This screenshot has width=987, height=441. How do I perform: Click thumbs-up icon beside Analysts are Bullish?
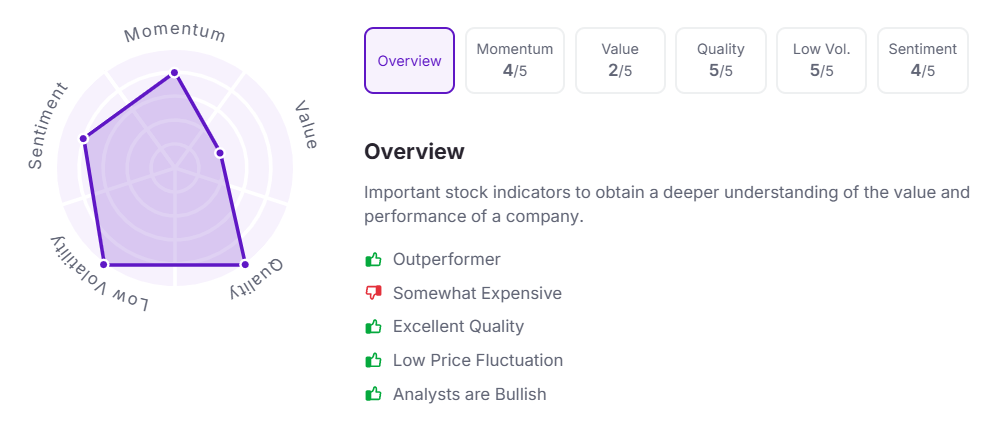[x=374, y=394]
